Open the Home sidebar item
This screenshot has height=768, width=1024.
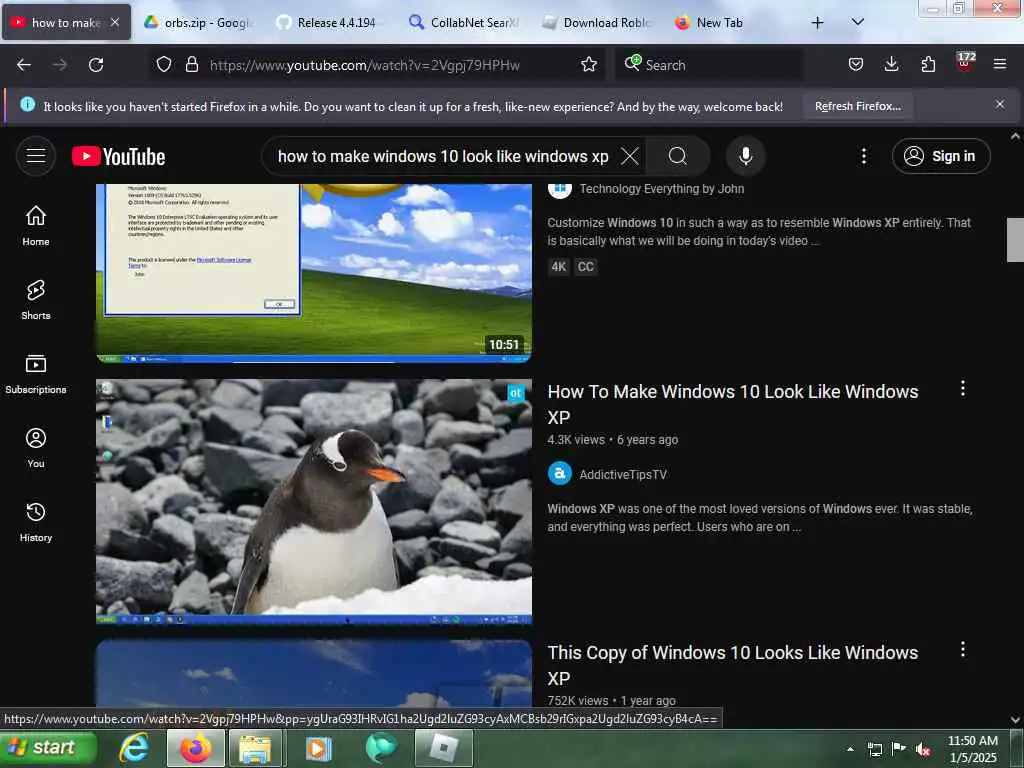[x=36, y=225]
